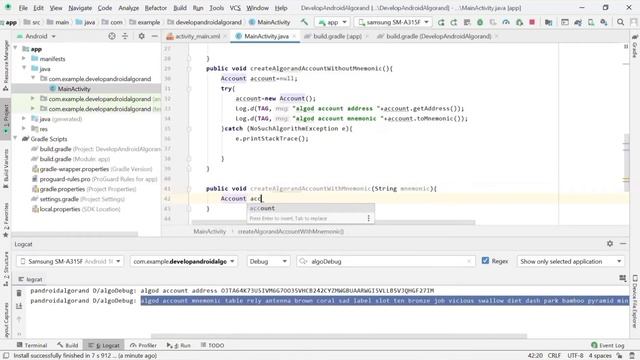Image resolution: width=640 pixels, height=360 pixels.
Task: Open the Debug log level dropdown
Action: 268,261
